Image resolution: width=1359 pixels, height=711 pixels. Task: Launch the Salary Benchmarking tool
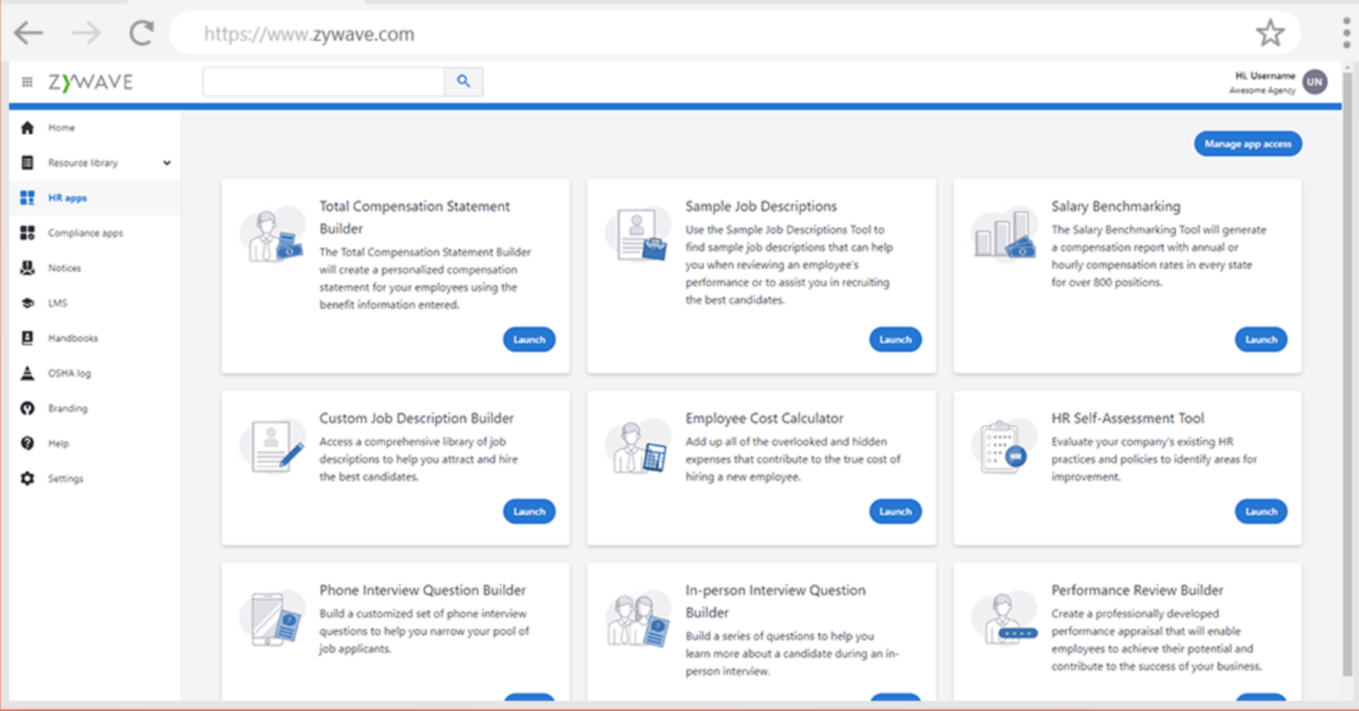(x=1261, y=339)
